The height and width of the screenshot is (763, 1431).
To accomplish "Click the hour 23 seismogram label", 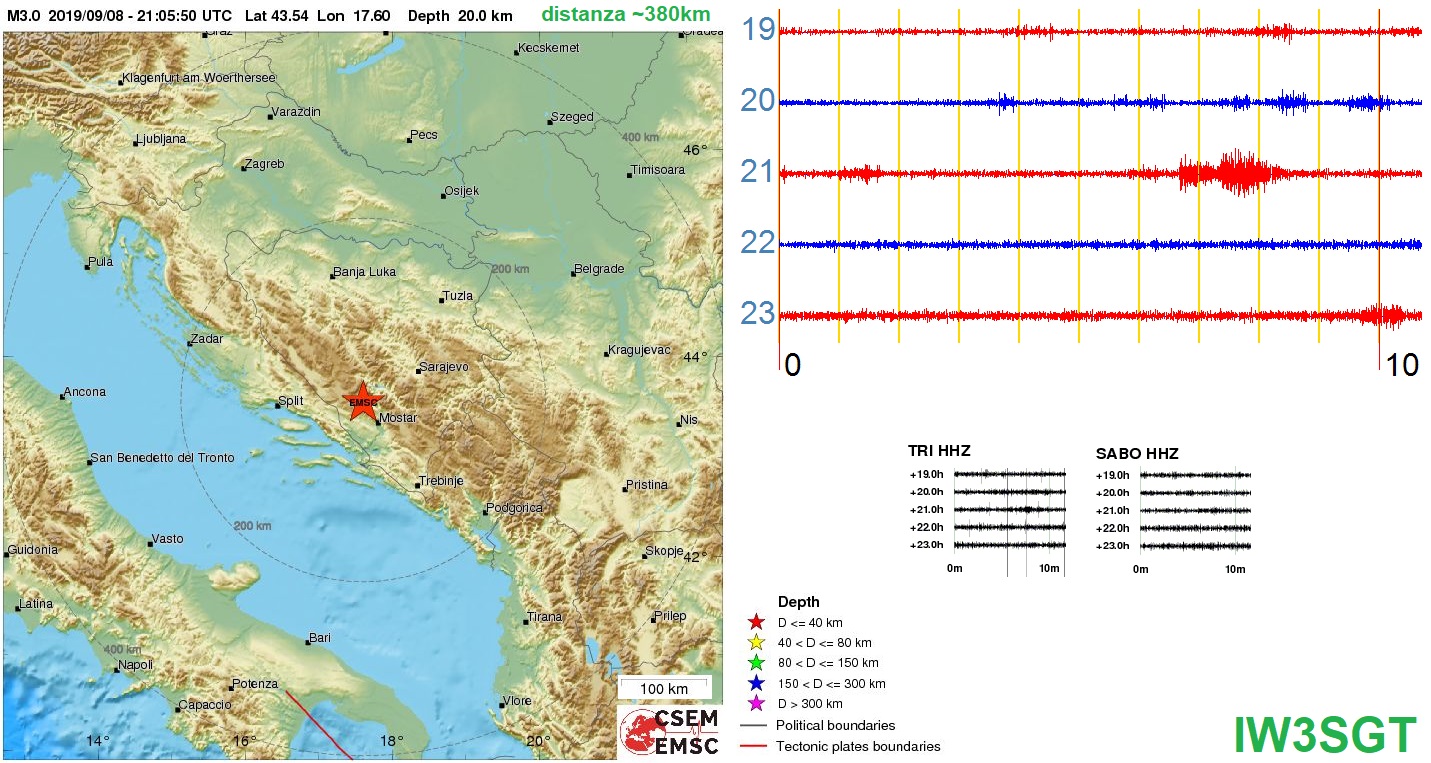I will tap(758, 313).
